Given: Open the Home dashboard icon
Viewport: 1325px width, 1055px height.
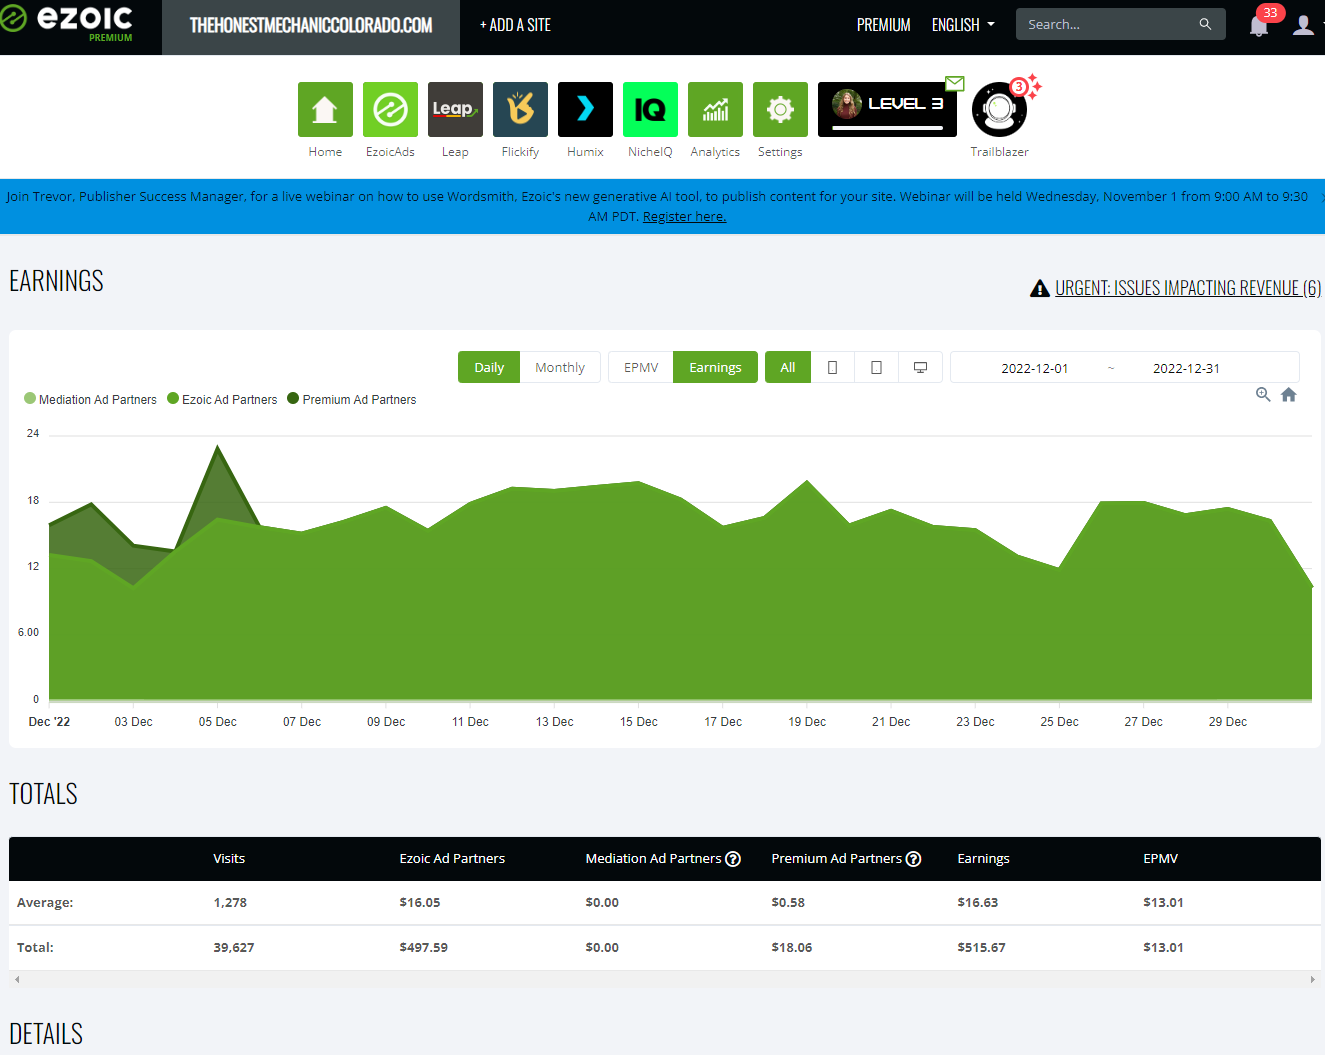Looking at the screenshot, I should 325,109.
